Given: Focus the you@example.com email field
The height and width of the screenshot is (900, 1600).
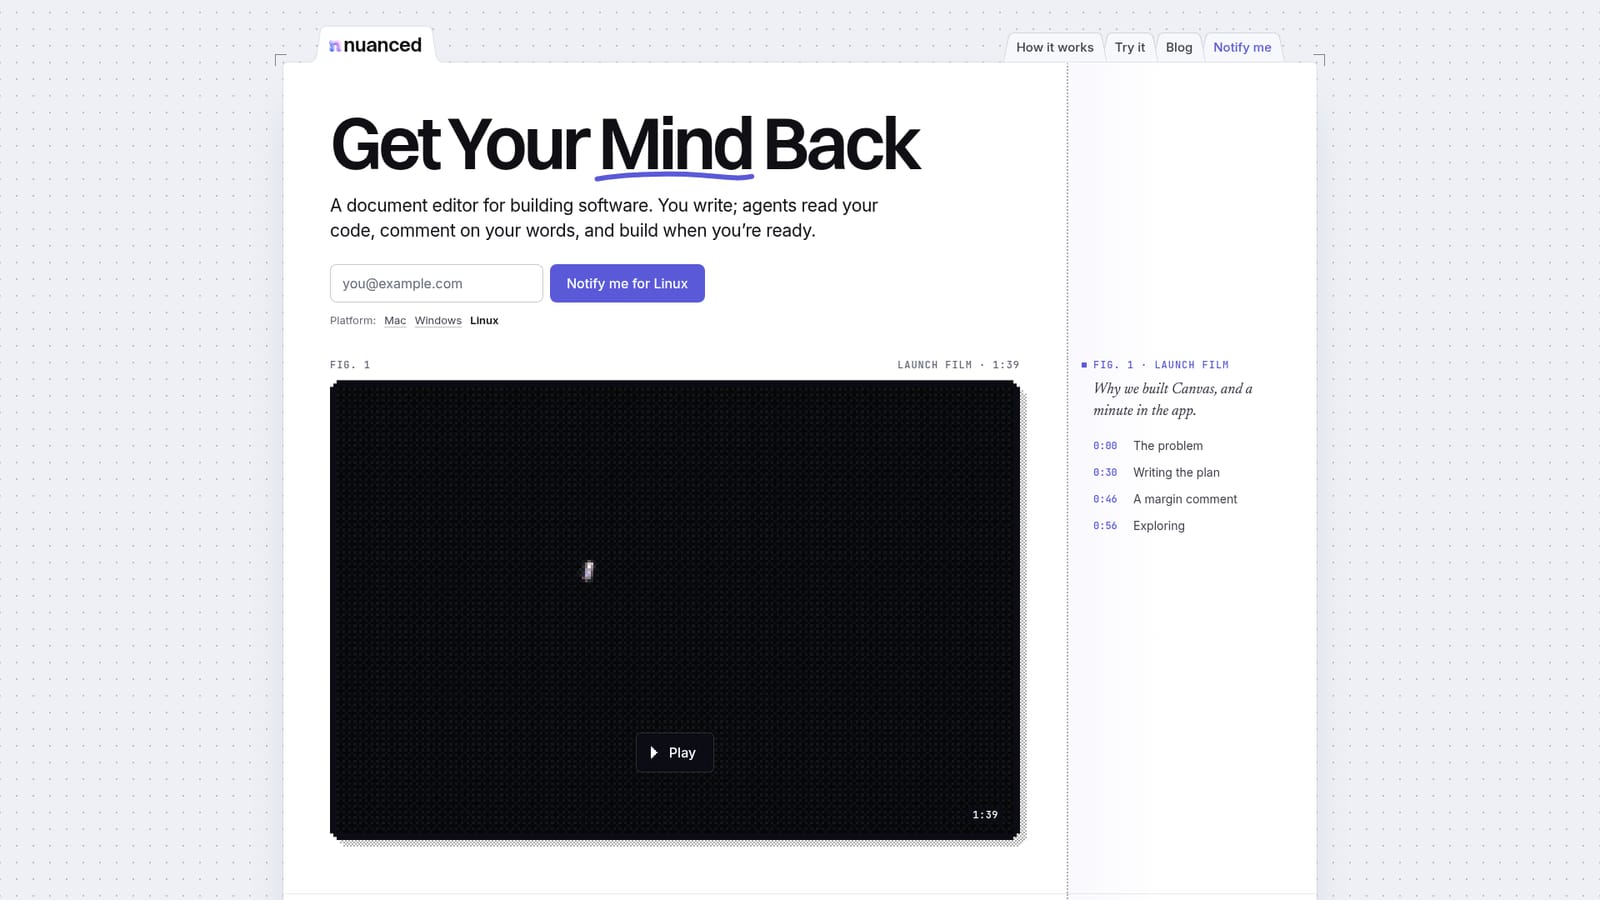Looking at the screenshot, I should pyautogui.click(x=436, y=283).
